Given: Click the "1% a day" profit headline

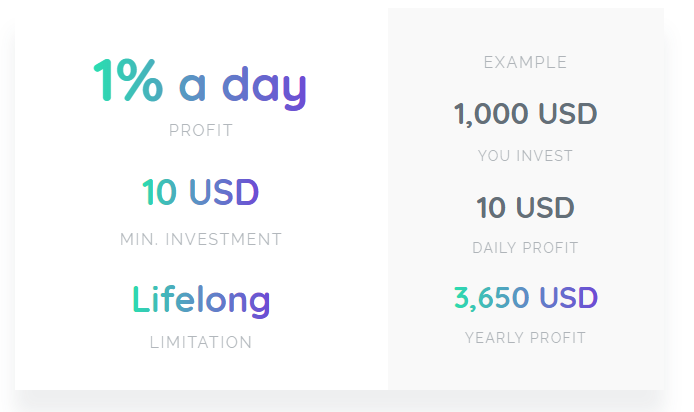Looking at the screenshot, I should click(200, 84).
